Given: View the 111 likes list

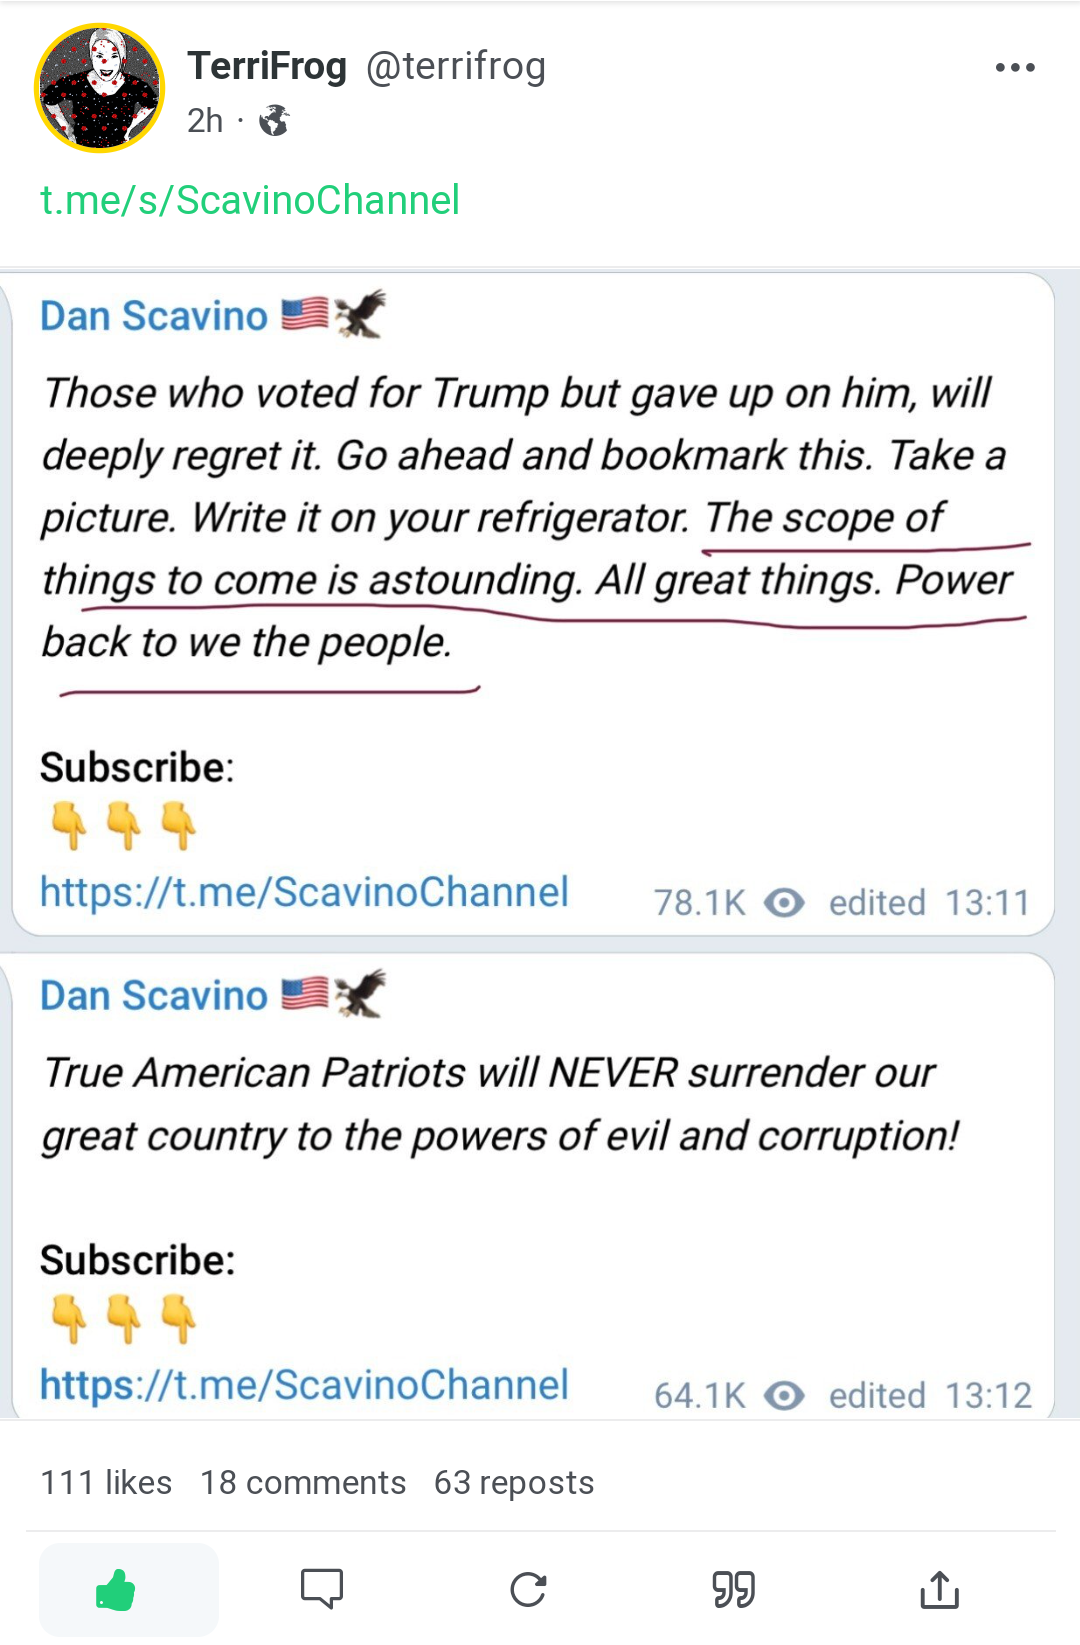Looking at the screenshot, I should tap(106, 1482).
